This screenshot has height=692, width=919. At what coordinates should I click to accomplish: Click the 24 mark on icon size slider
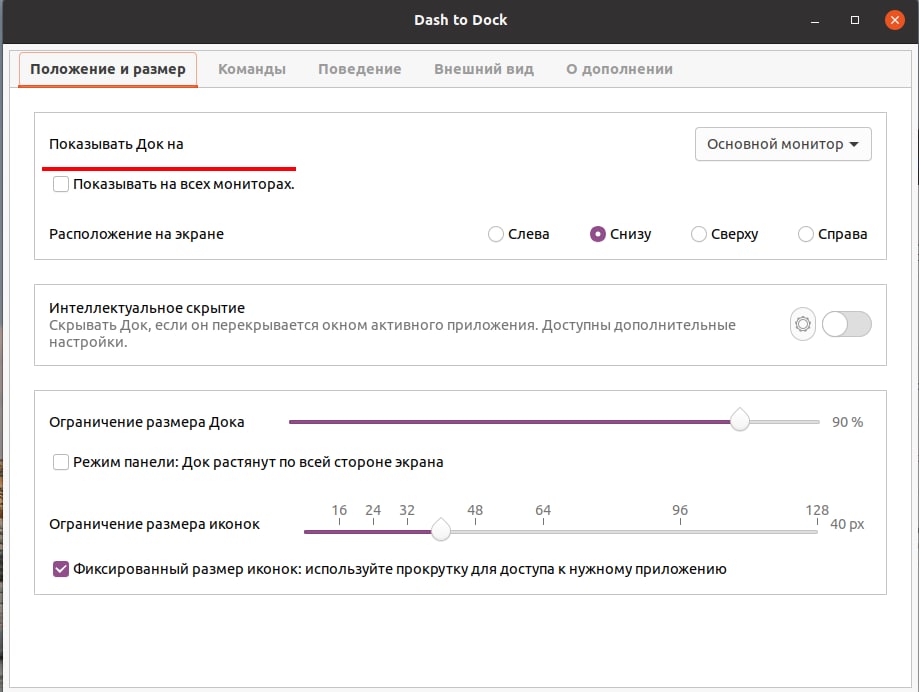pos(373,510)
